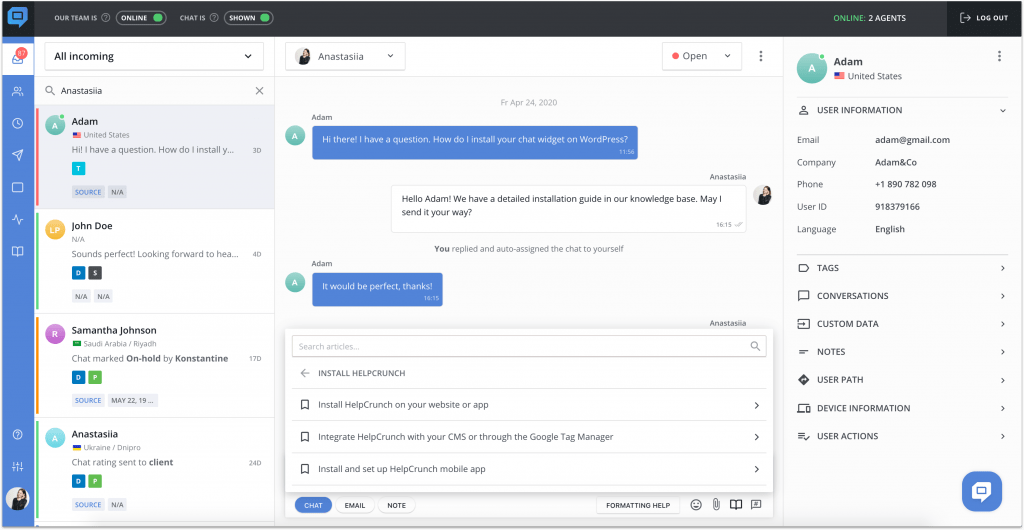
Task: Toggle the team Online status switch
Action: [141, 18]
